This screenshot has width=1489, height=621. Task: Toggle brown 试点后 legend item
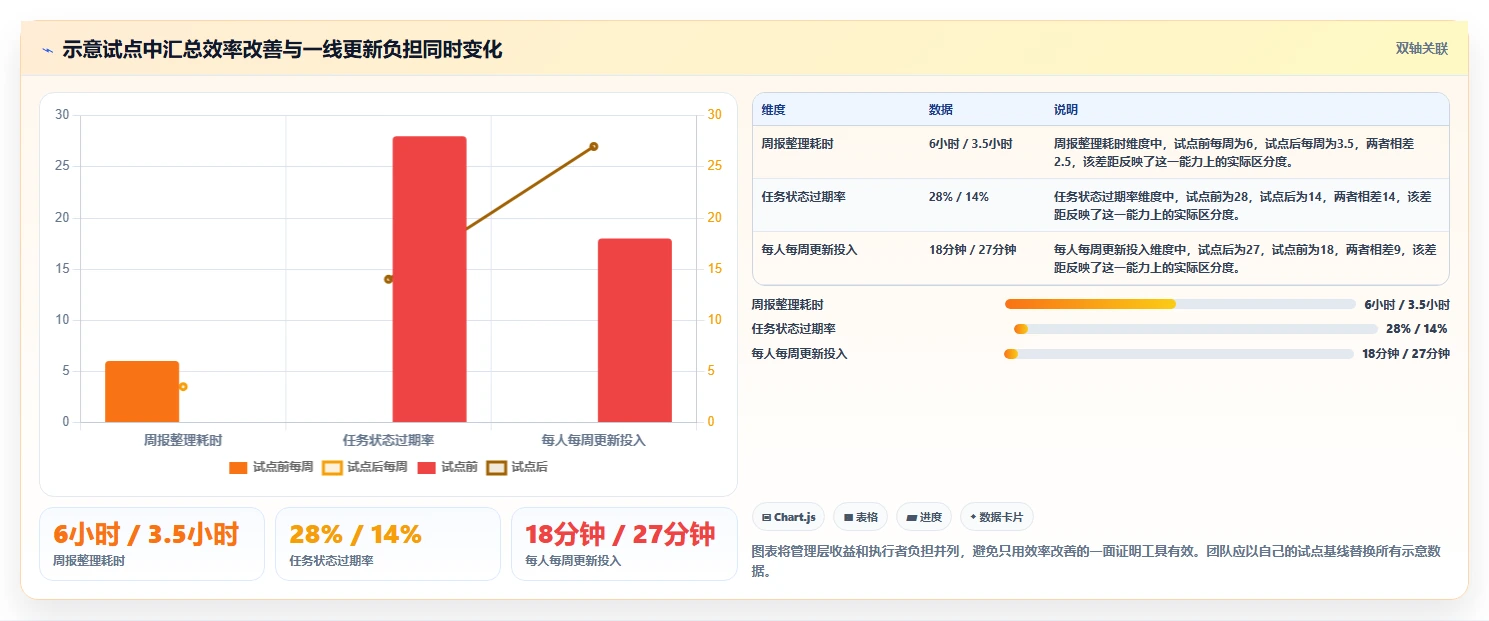[517, 467]
